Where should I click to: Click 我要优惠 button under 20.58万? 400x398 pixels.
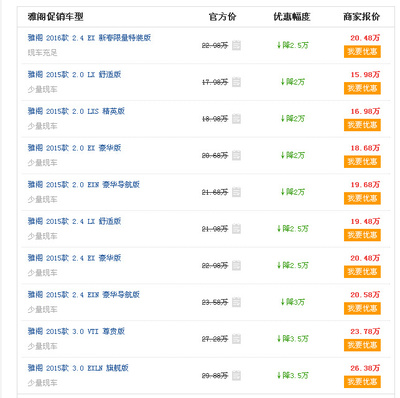click(362, 308)
